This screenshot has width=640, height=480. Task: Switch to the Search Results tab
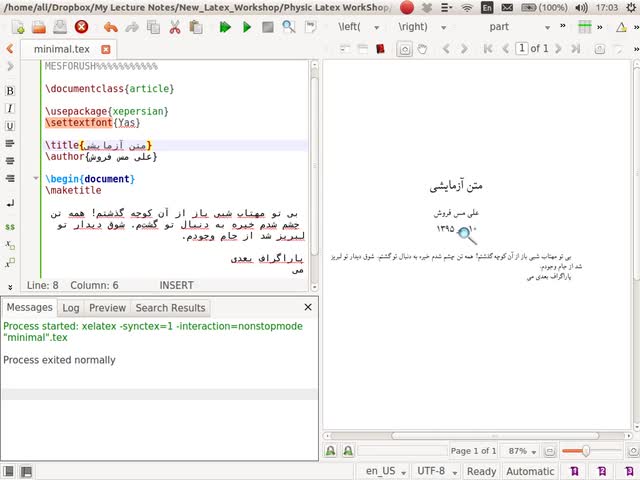171,308
